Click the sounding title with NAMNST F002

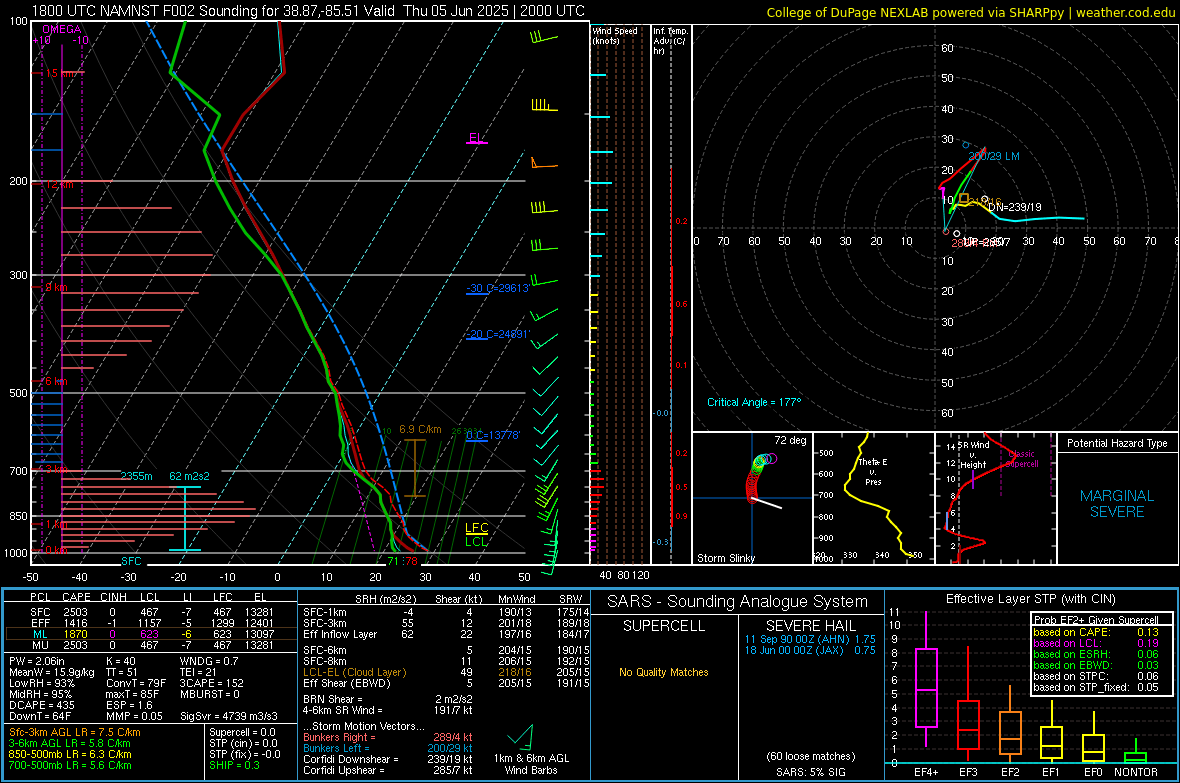[x=308, y=11]
